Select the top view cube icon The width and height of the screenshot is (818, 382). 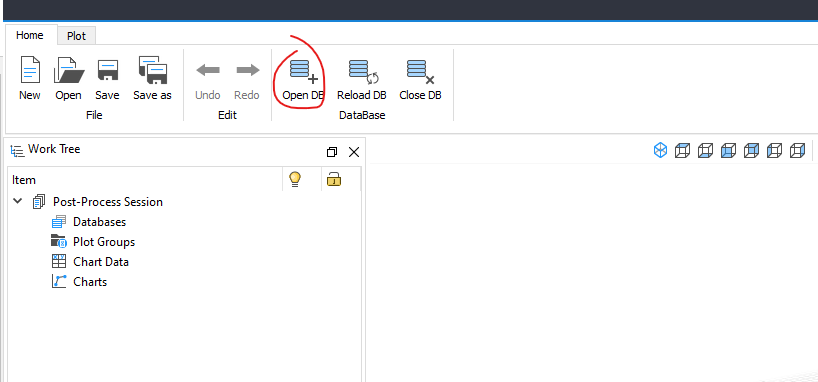coord(682,151)
